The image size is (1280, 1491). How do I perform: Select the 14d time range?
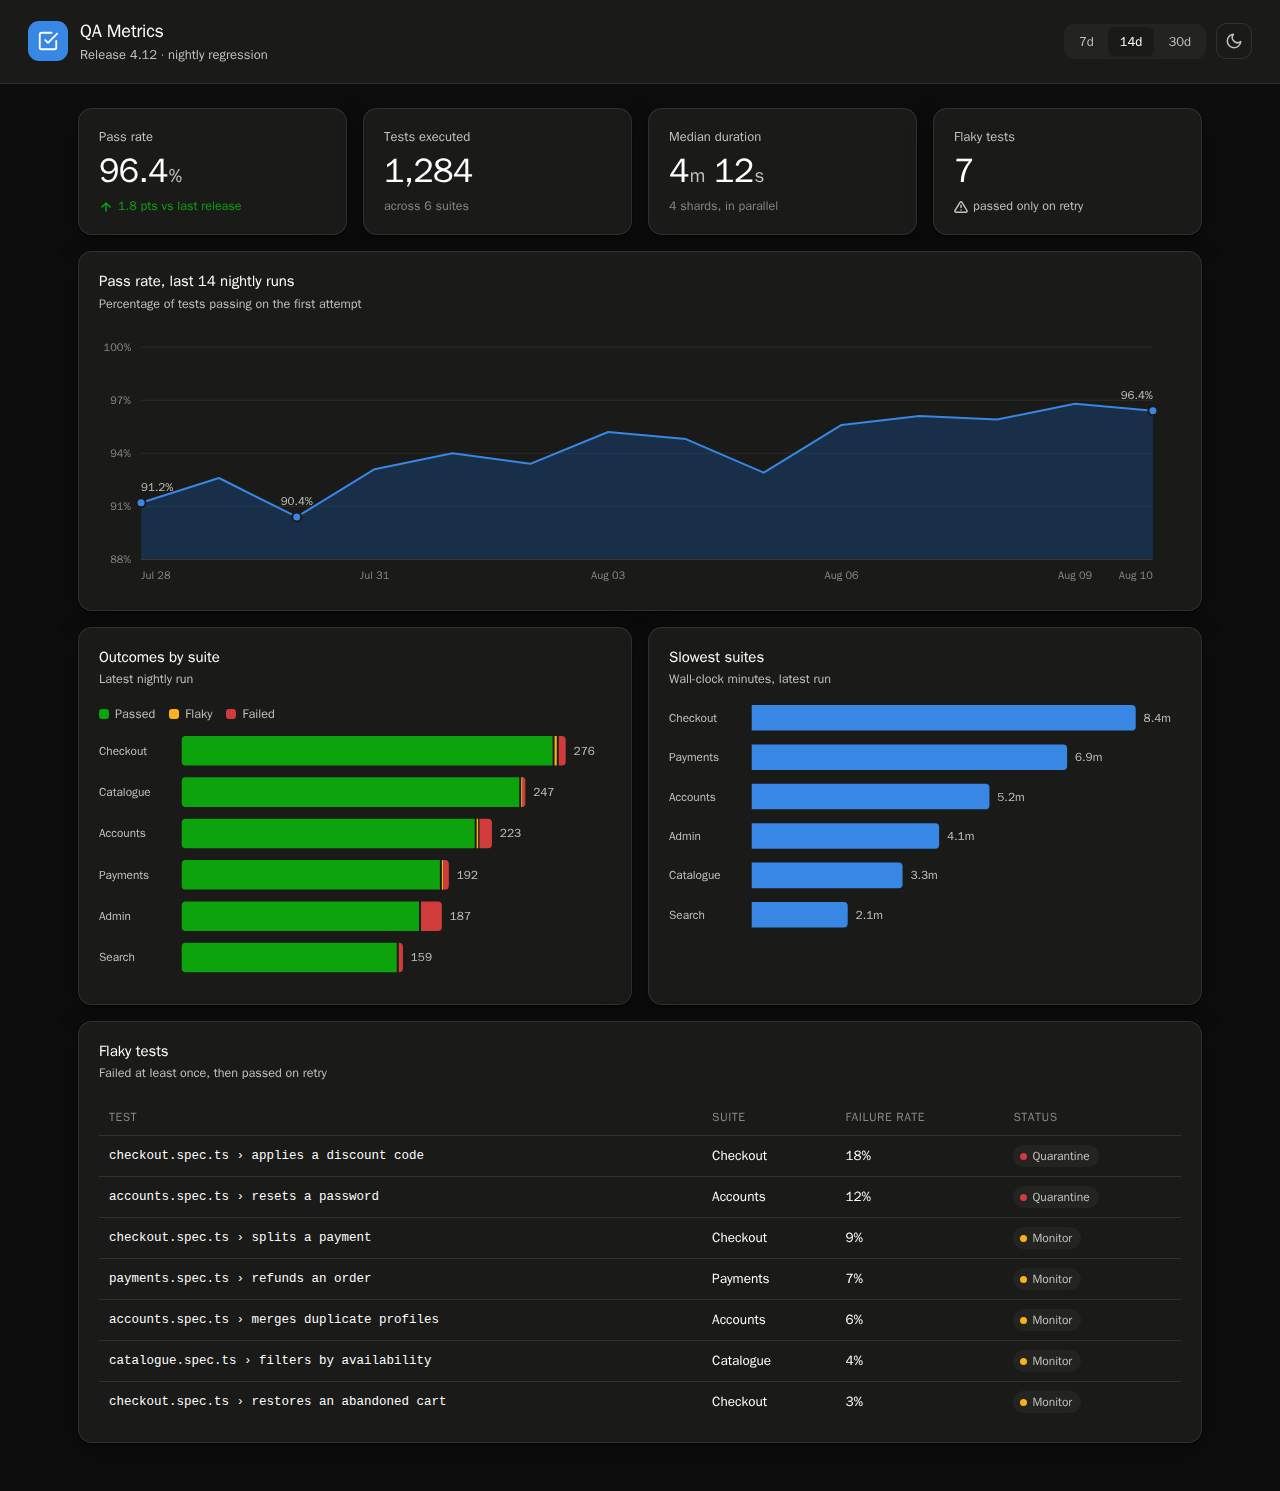(1131, 41)
